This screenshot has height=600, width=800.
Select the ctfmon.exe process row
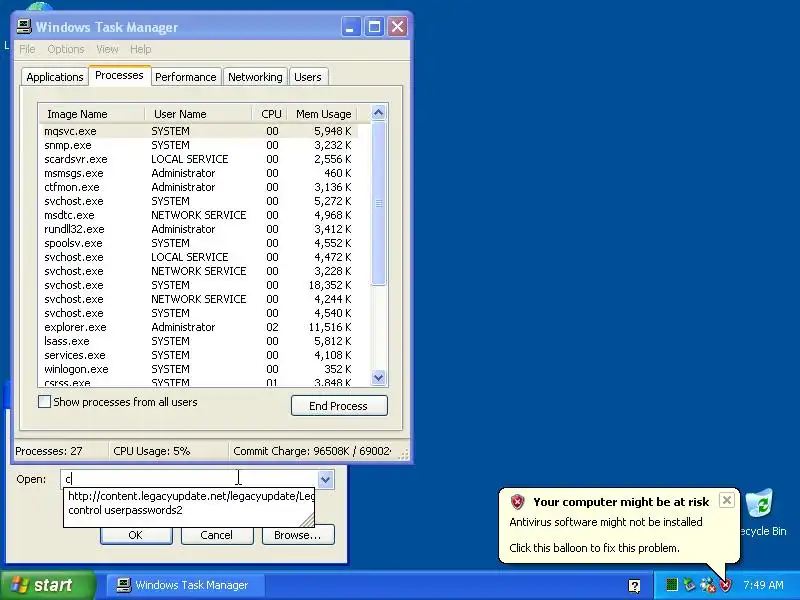pos(198,187)
